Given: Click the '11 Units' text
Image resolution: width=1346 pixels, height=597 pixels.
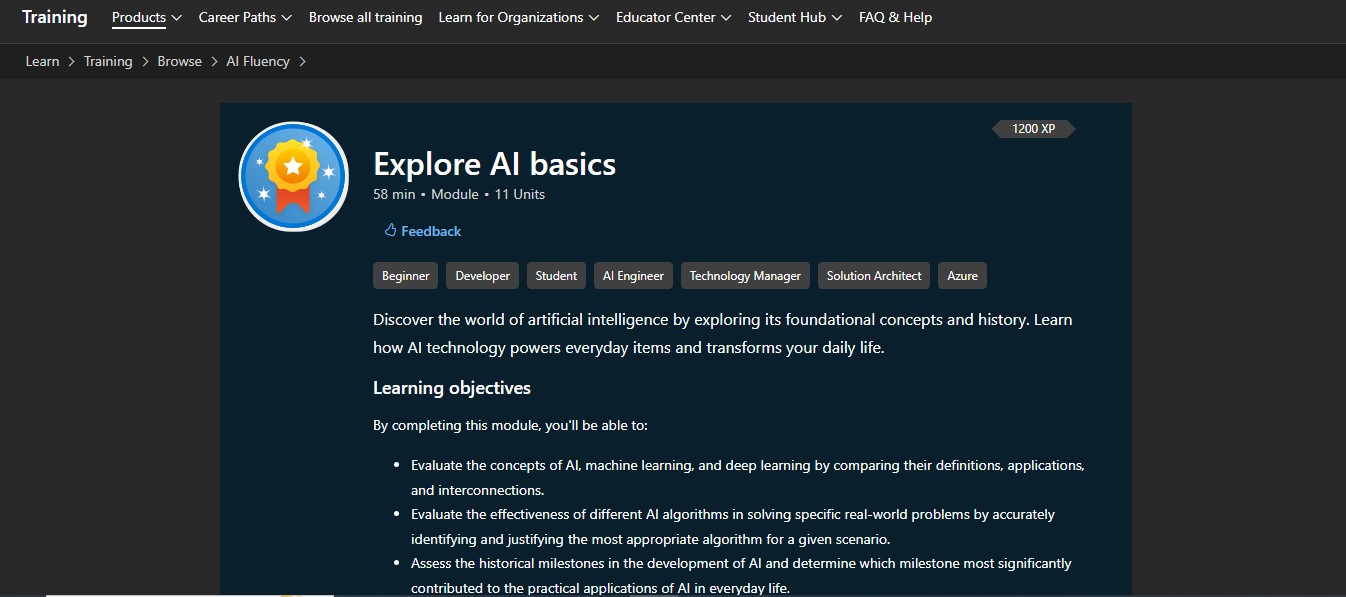Looking at the screenshot, I should [x=520, y=194].
